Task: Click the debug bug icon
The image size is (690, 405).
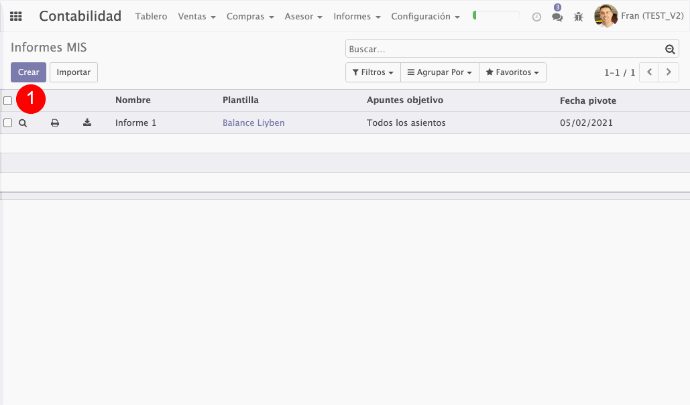Action: (578, 17)
